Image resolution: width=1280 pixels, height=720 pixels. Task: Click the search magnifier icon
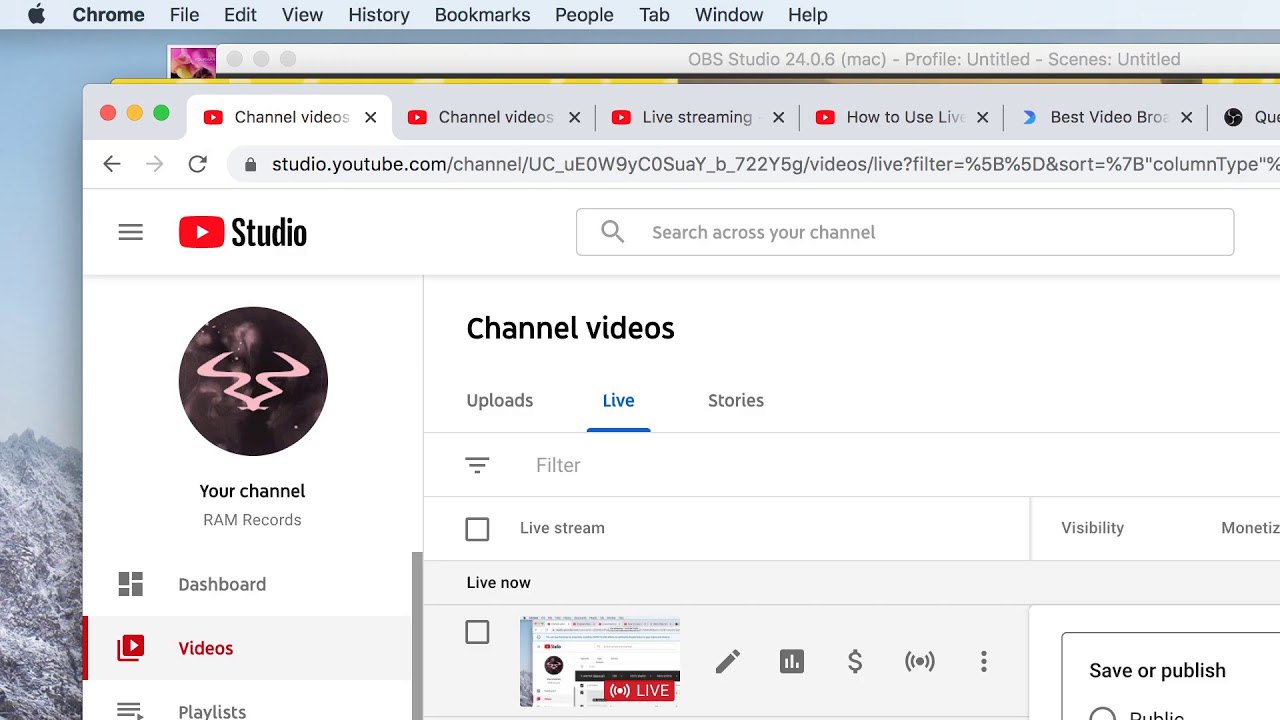[613, 232]
